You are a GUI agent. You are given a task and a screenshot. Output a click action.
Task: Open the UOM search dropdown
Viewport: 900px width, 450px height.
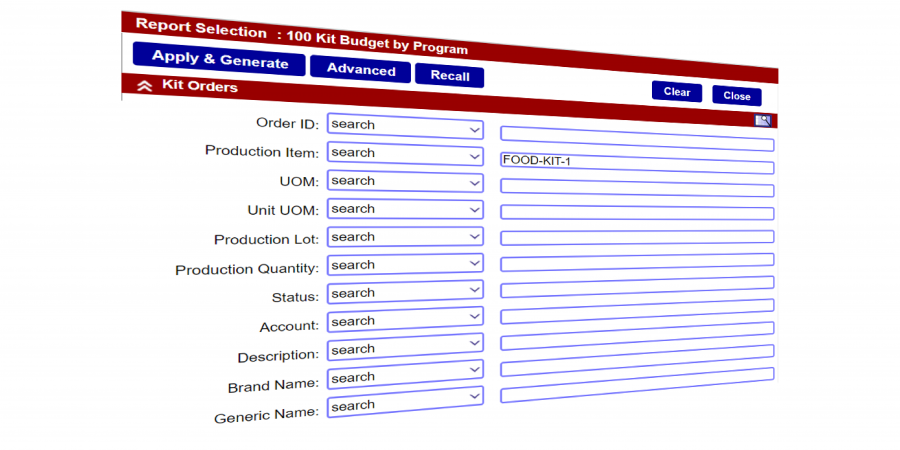click(x=405, y=181)
